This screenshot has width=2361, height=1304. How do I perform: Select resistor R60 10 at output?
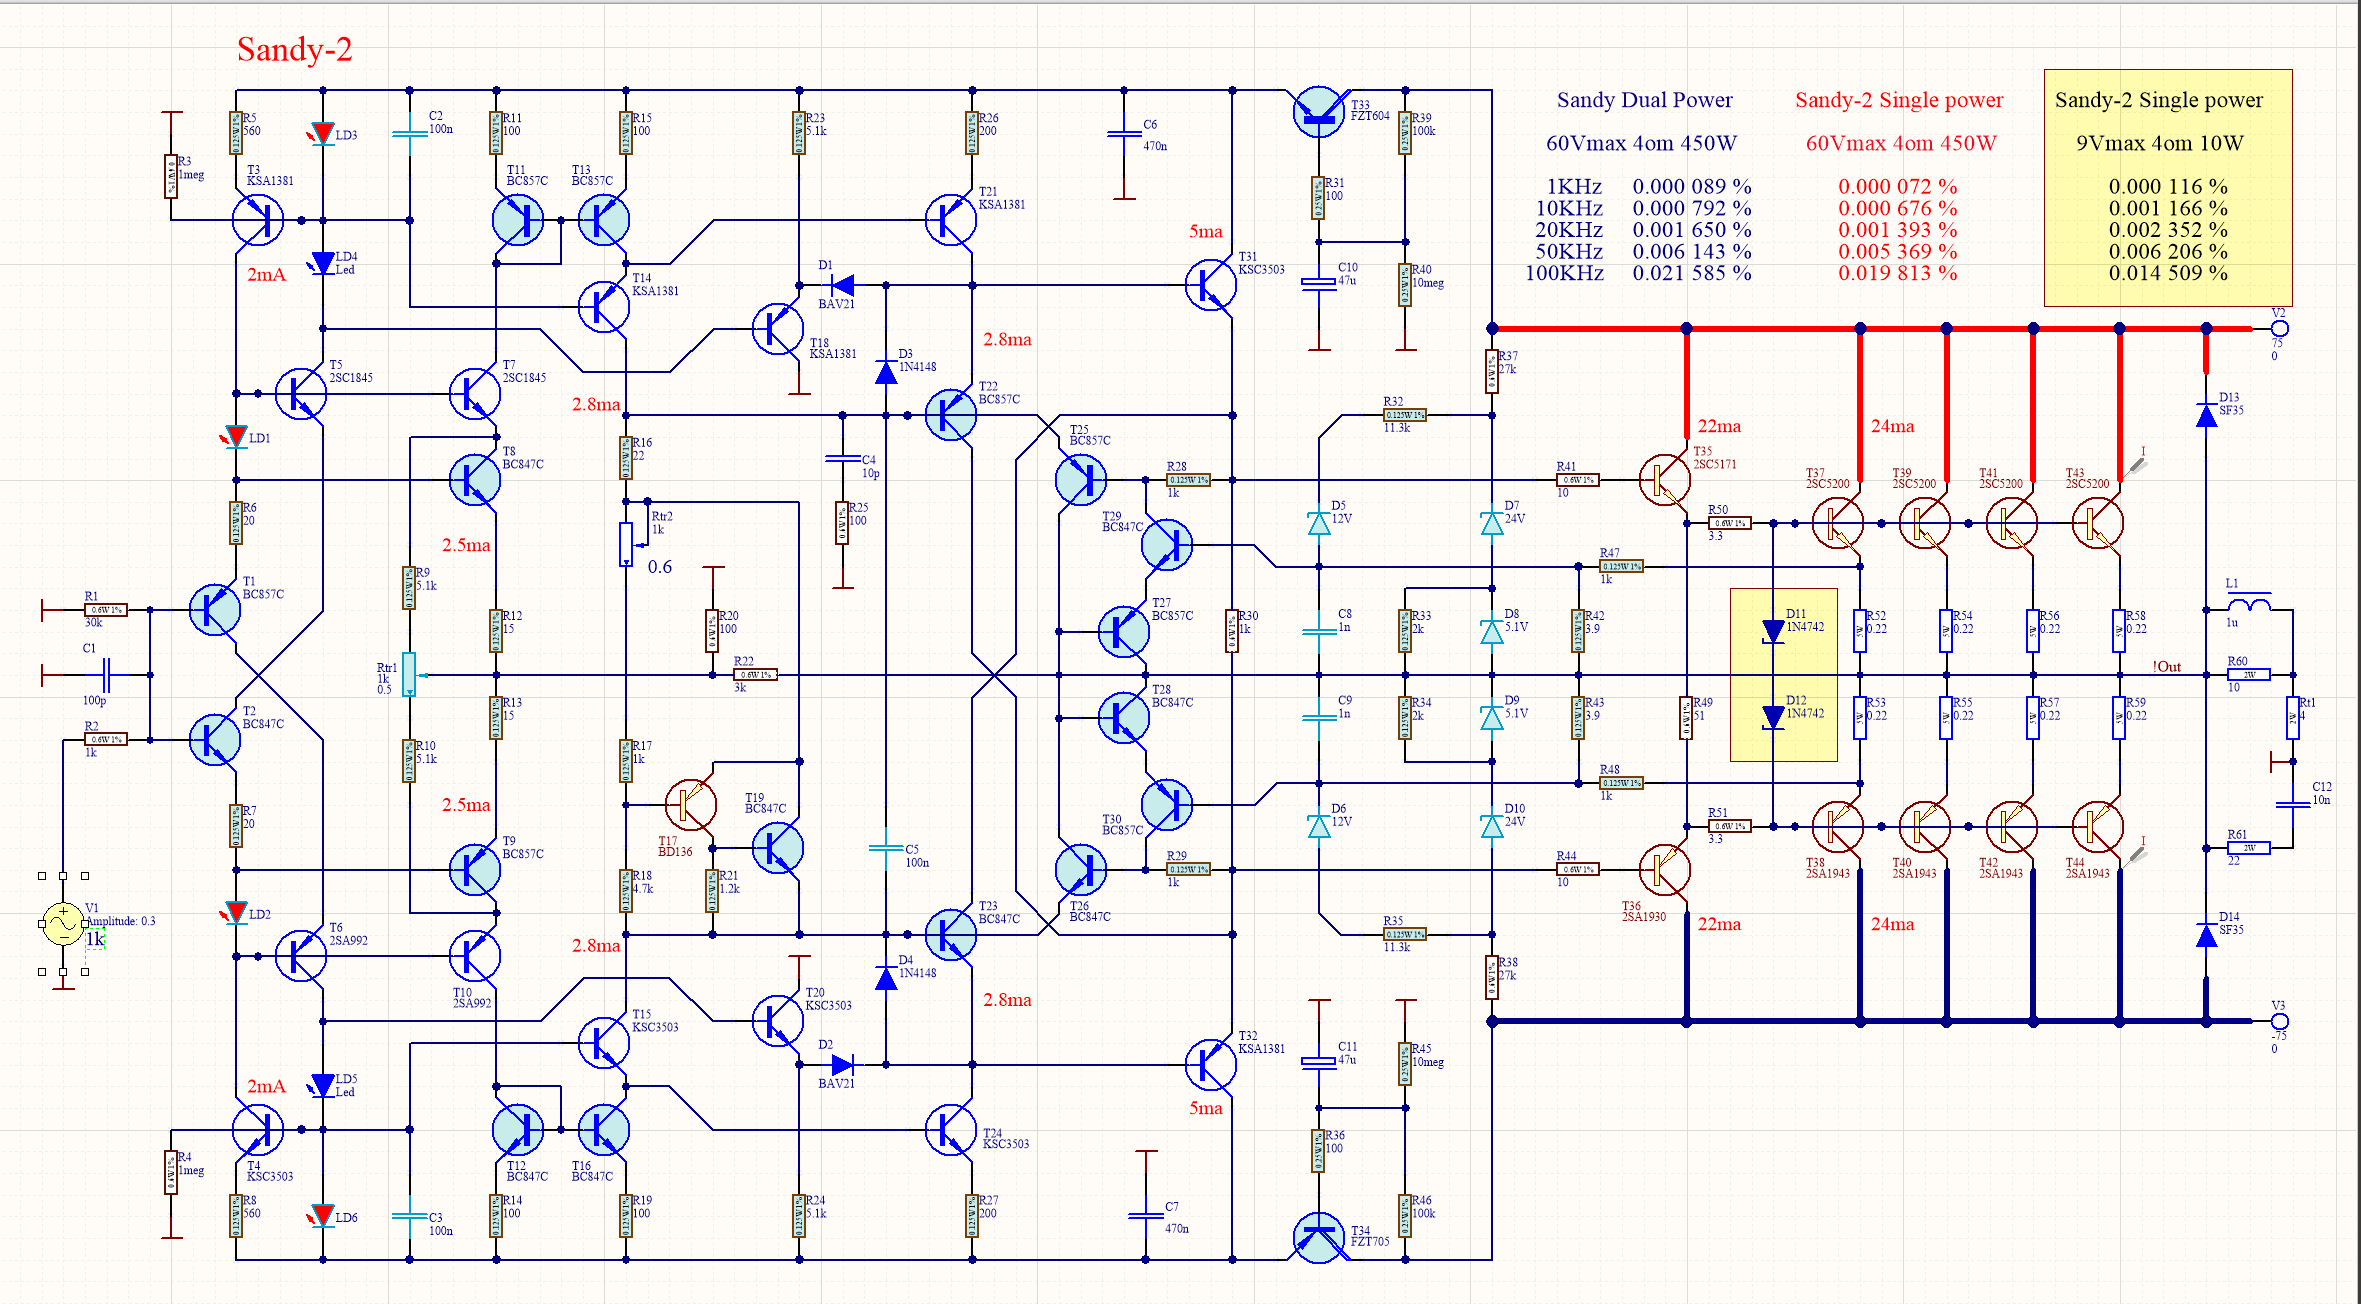point(2249,675)
